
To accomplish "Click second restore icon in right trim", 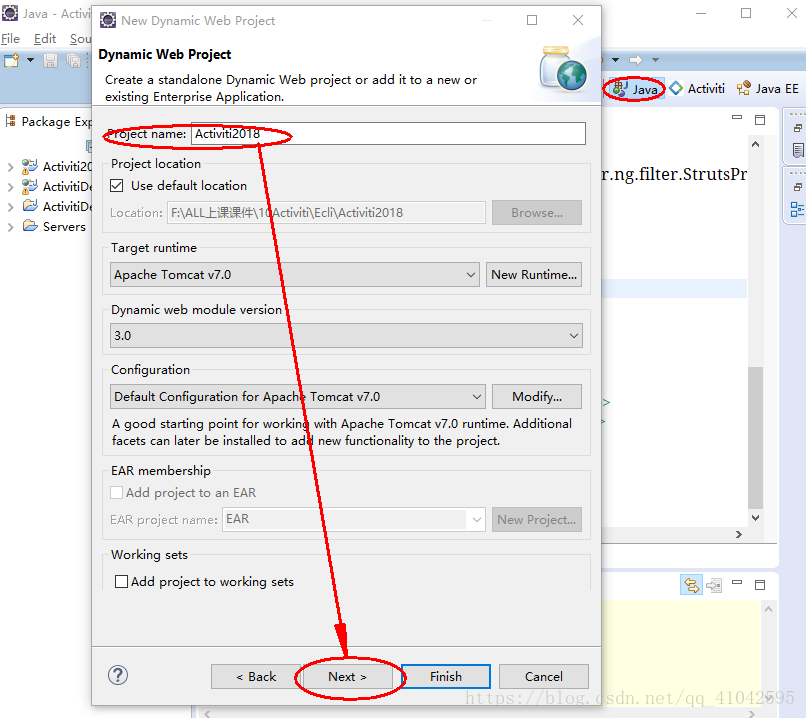I will (x=798, y=187).
